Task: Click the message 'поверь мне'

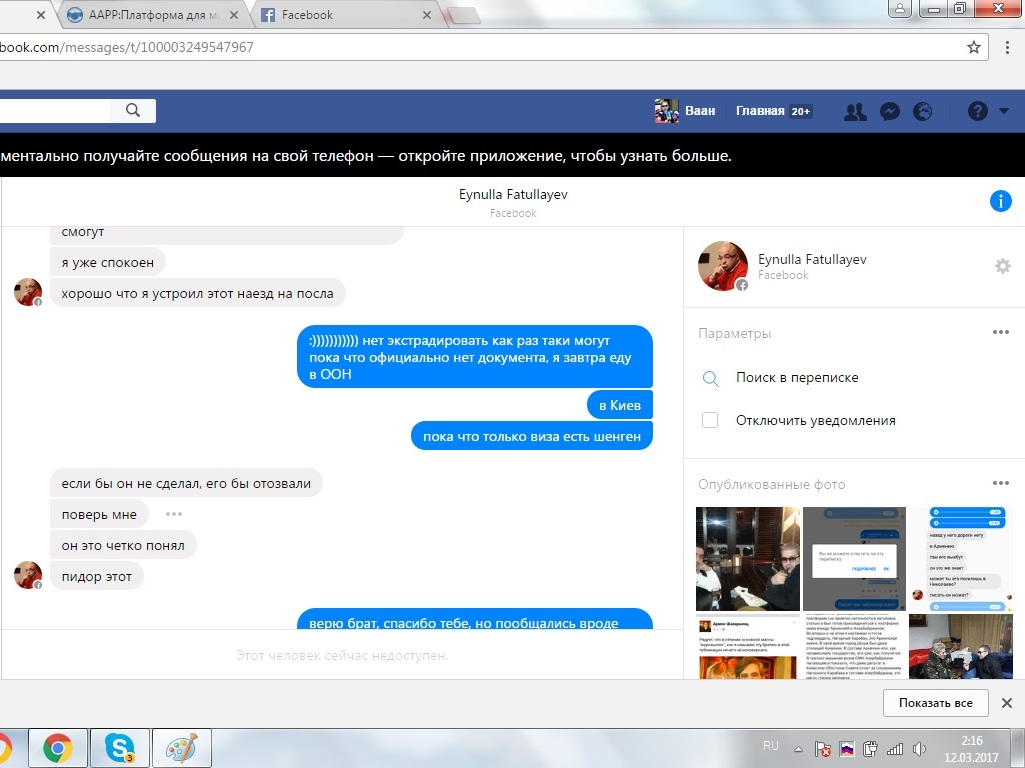Action: click(x=99, y=514)
